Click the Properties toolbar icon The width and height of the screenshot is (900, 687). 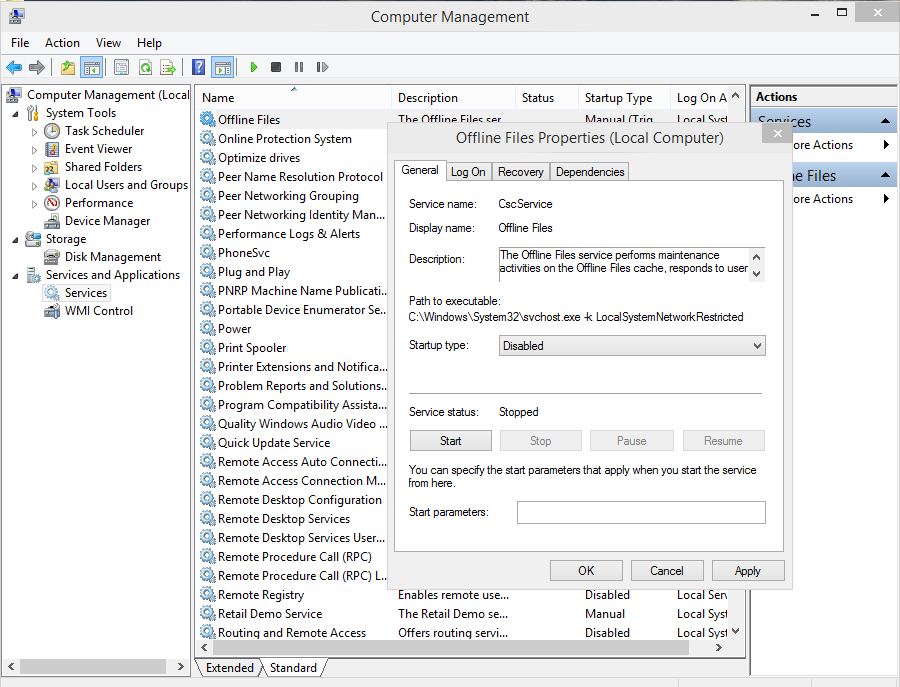click(x=121, y=68)
